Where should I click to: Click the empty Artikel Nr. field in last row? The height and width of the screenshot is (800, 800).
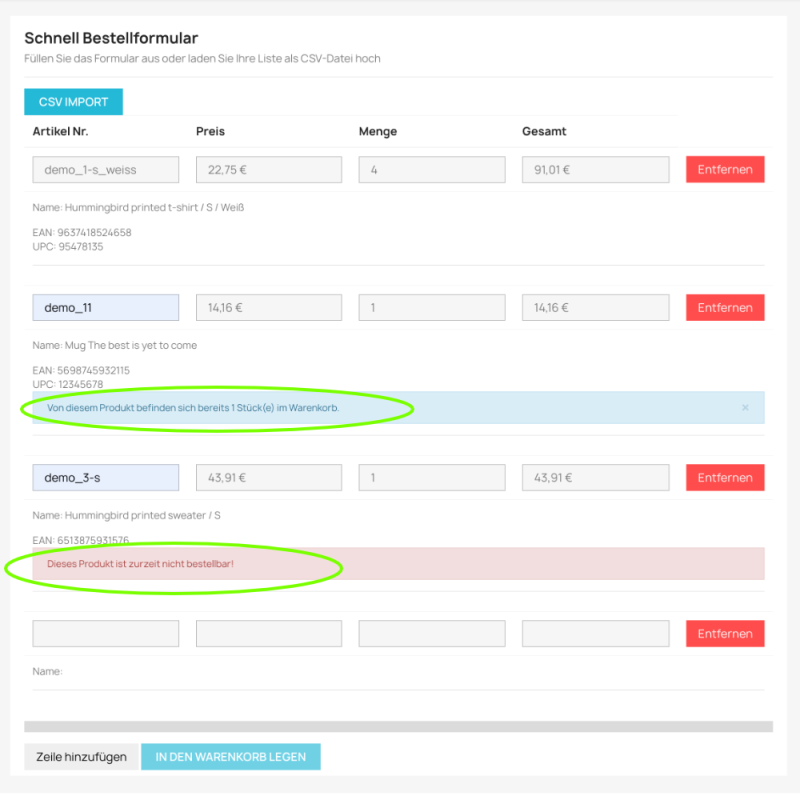pos(105,633)
